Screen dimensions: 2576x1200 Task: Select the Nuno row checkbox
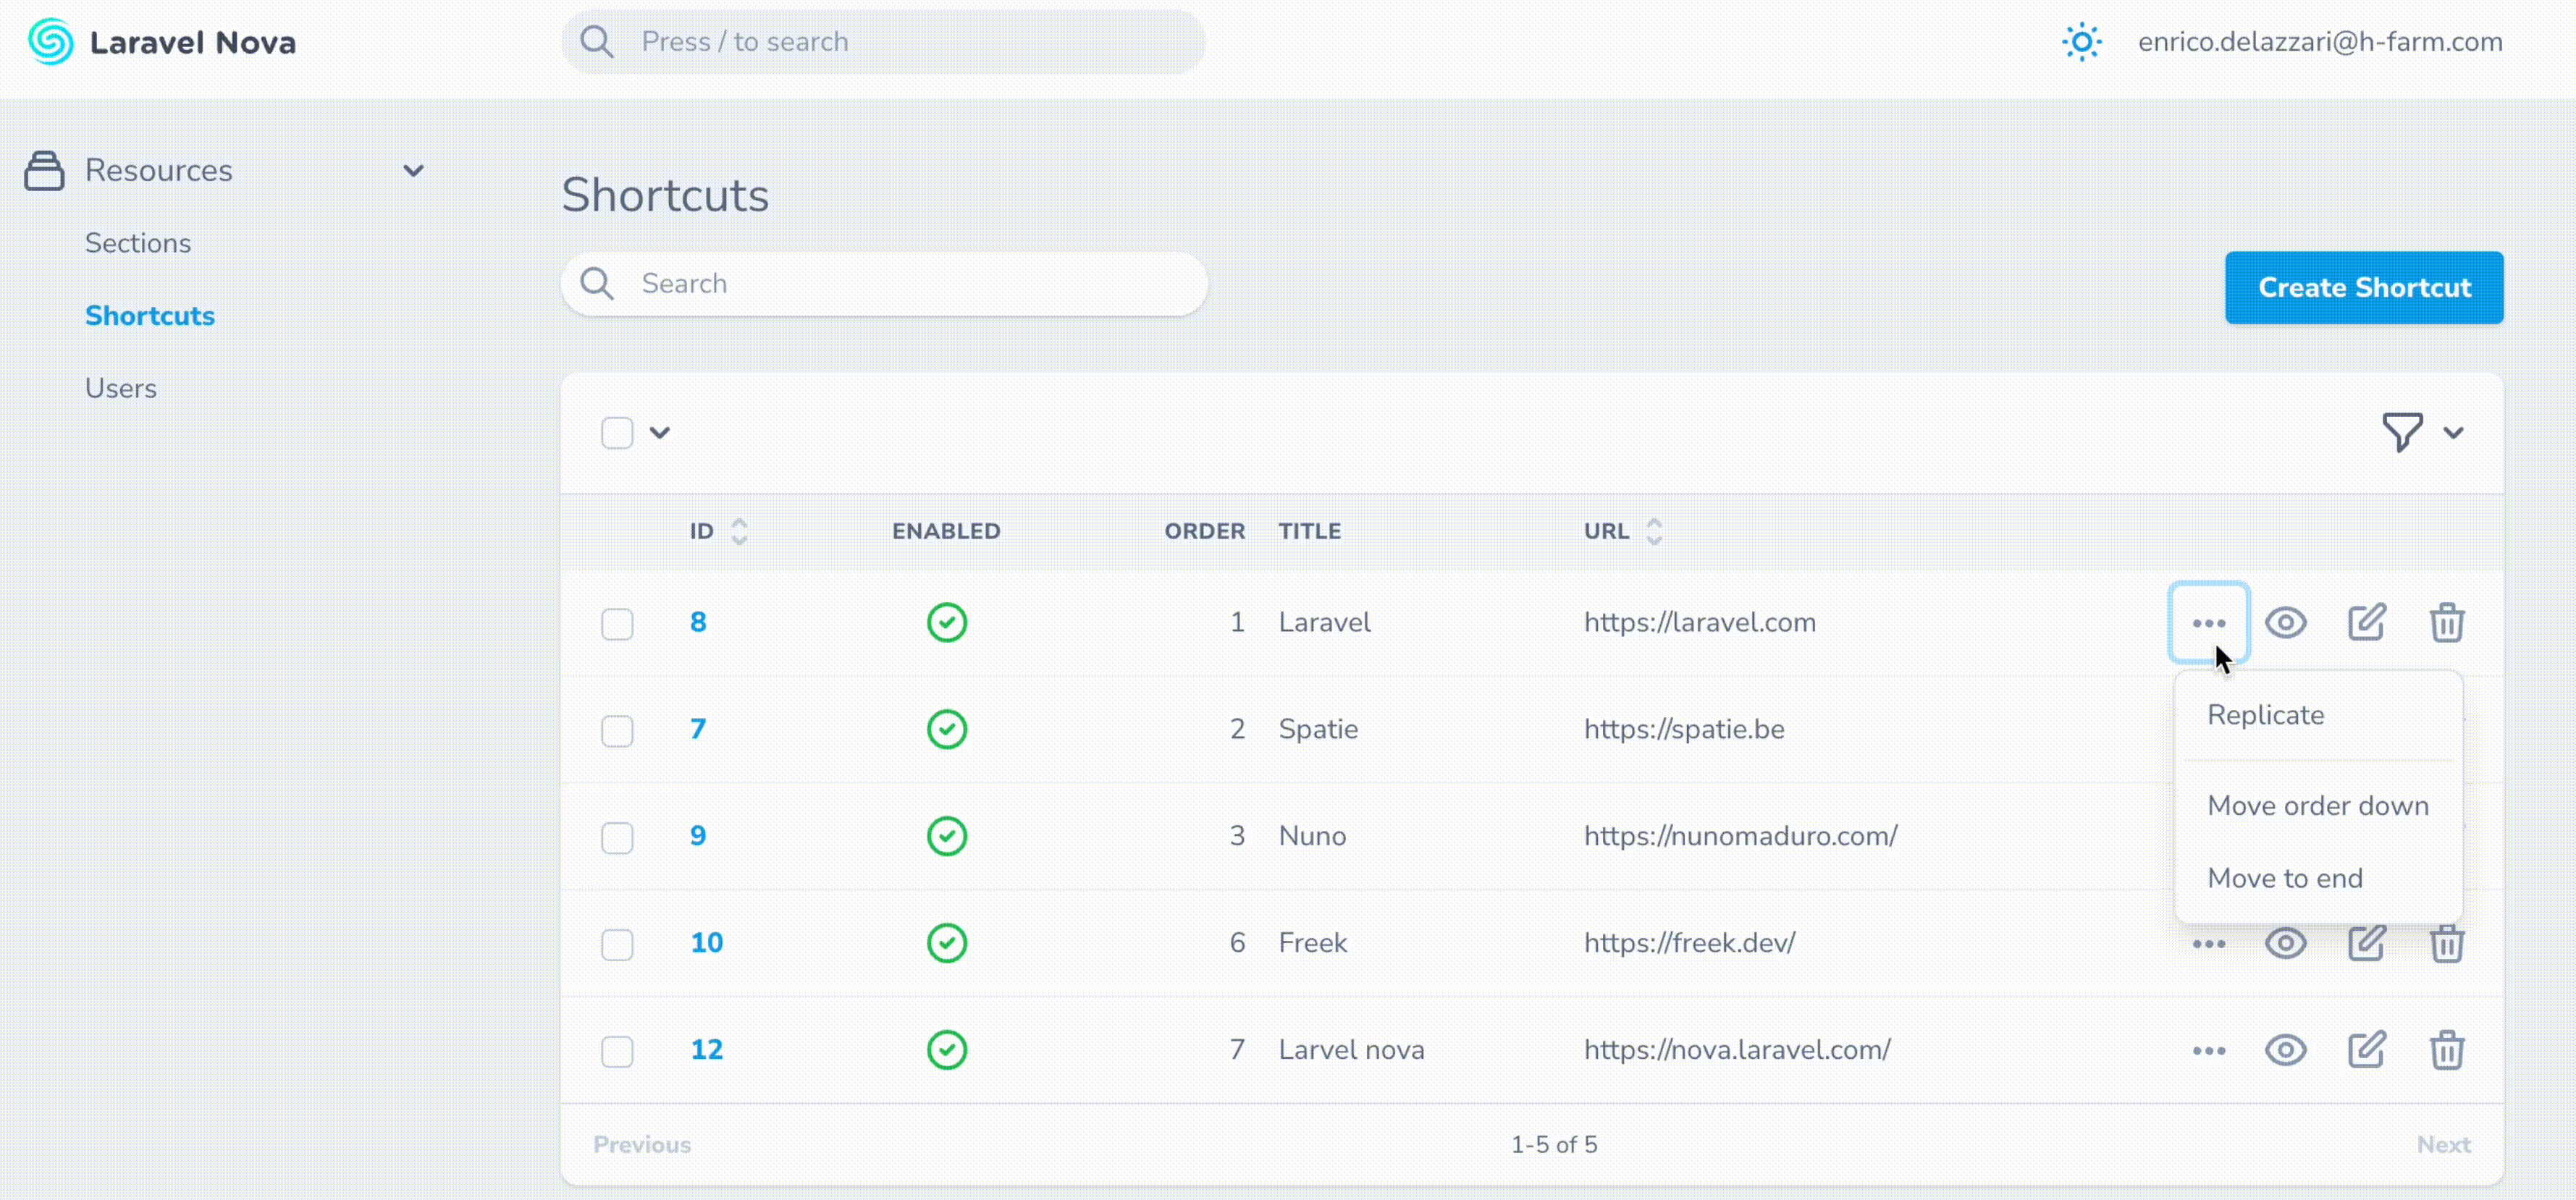click(x=617, y=838)
